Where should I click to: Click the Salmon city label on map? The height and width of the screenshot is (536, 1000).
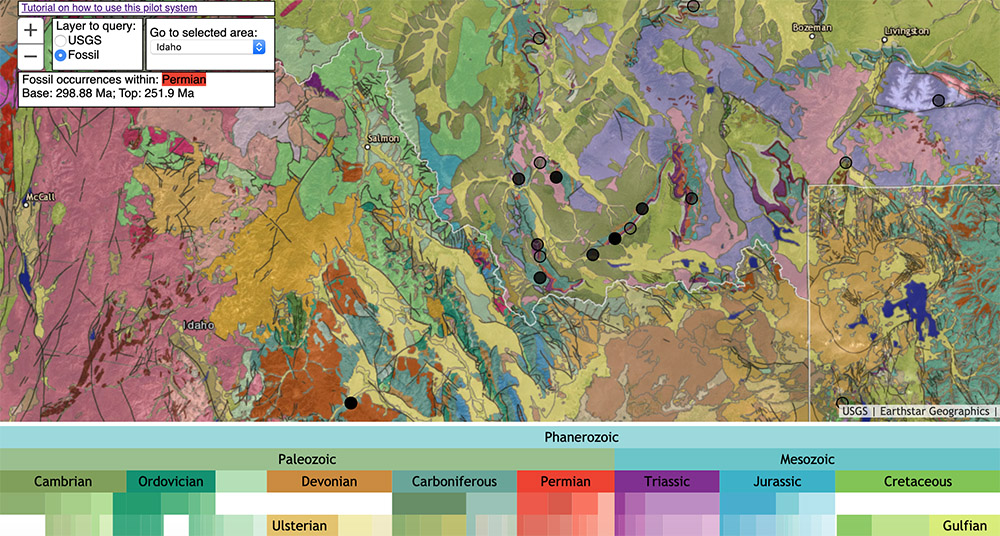(x=385, y=138)
